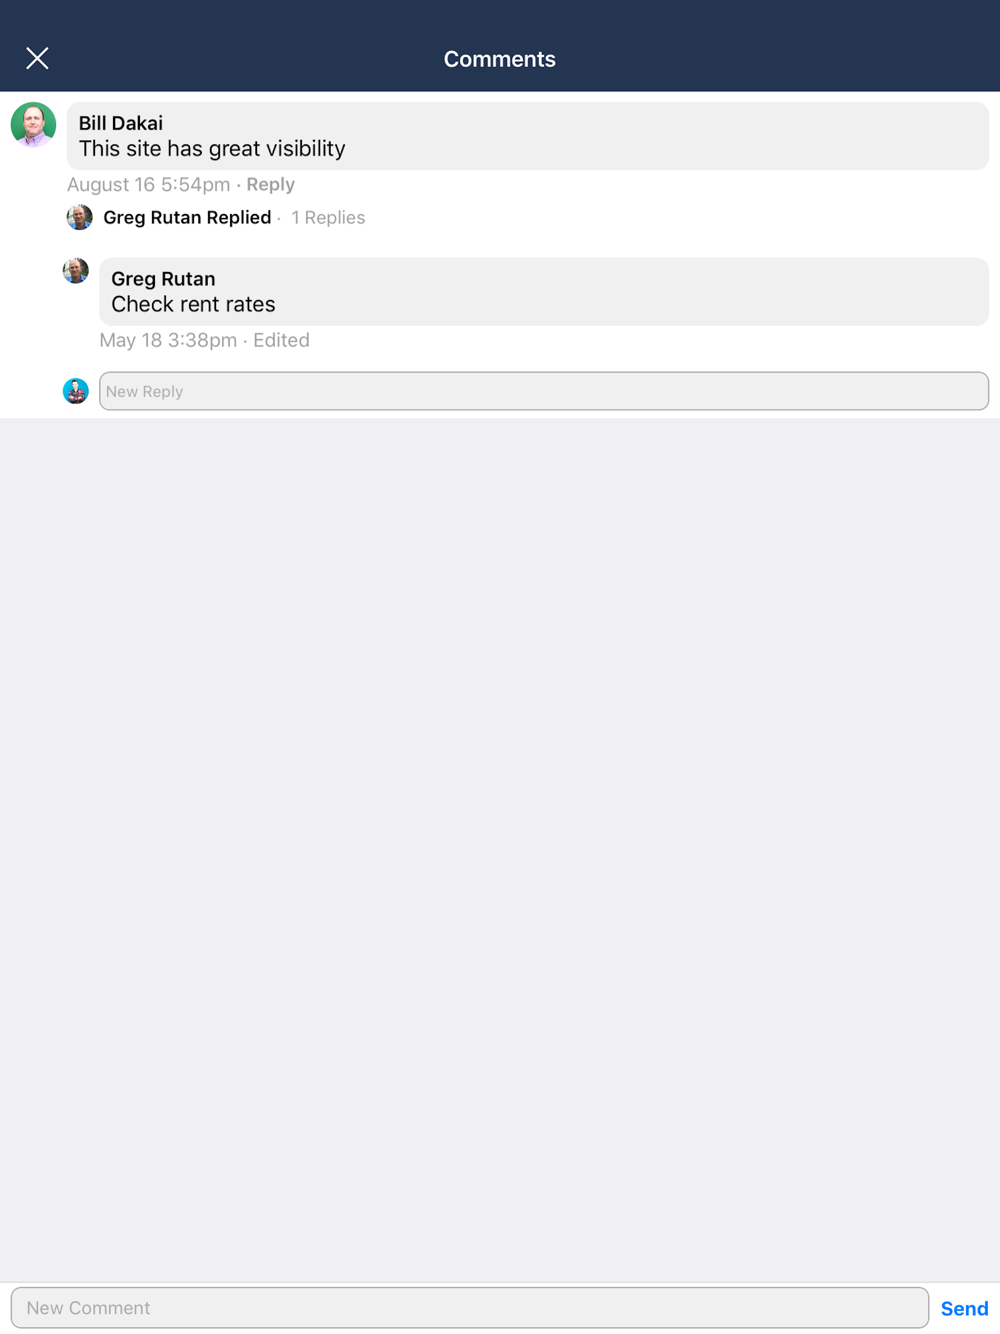
Task: Select the reply 'Check rent rates'
Action: pos(193,305)
